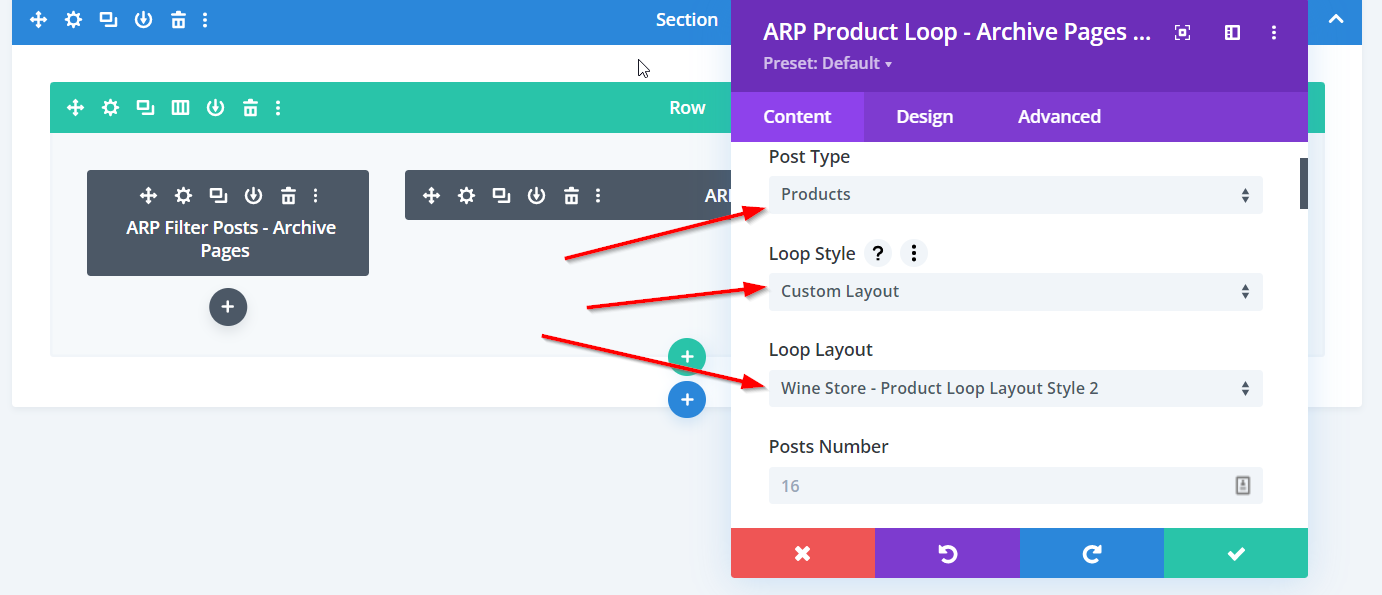This screenshot has height=595, width=1382.
Task: Add new module below ARP Filter Posts
Action: (x=228, y=307)
